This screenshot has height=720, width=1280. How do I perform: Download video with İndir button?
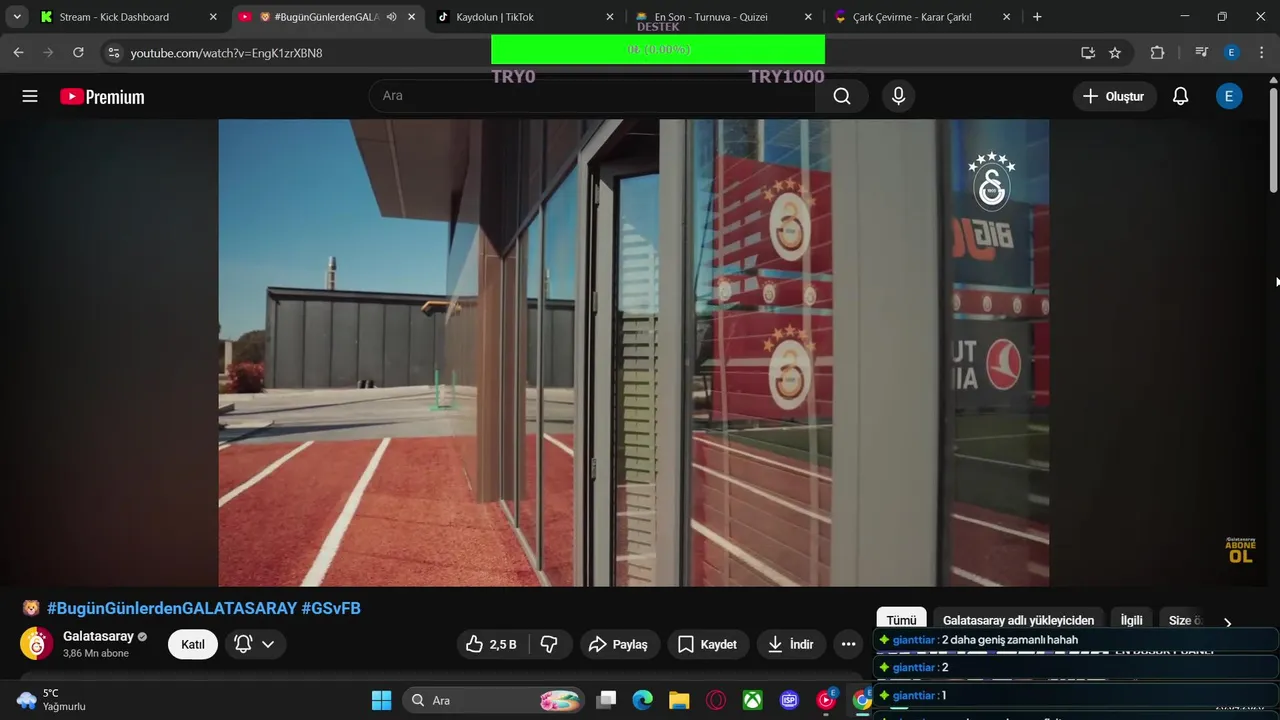point(790,645)
